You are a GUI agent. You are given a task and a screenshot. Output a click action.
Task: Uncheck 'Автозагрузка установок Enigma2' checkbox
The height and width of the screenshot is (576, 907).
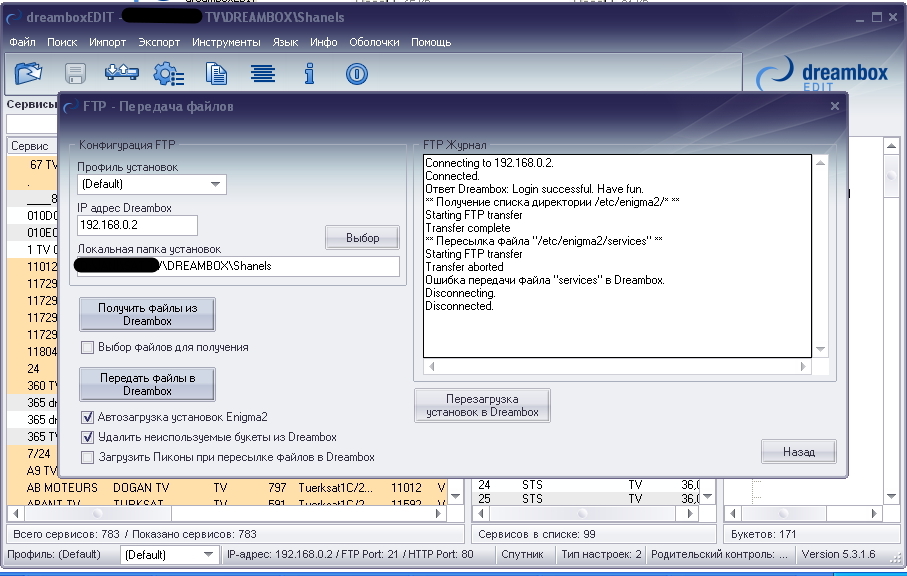[88, 417]
